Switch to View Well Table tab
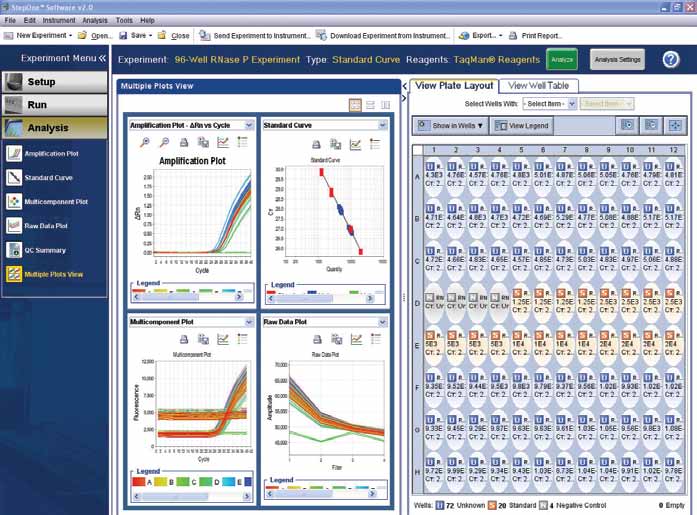The height and width of the screenshot is (515, 697). point(539,86)
